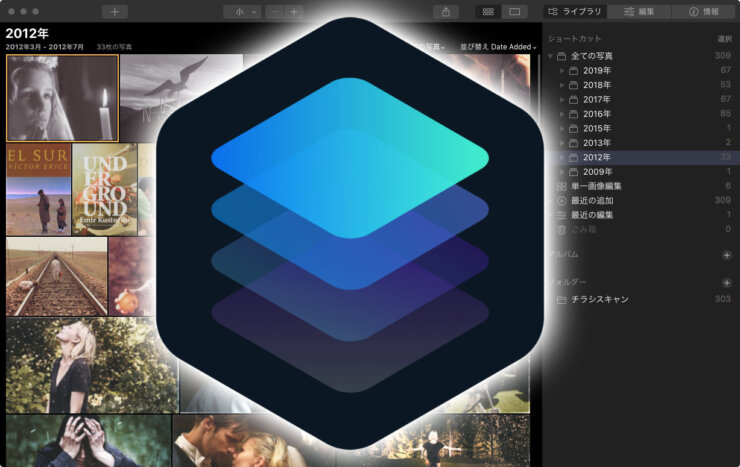Expand the 2013年 disclosure triangle

tap(562, 143)
